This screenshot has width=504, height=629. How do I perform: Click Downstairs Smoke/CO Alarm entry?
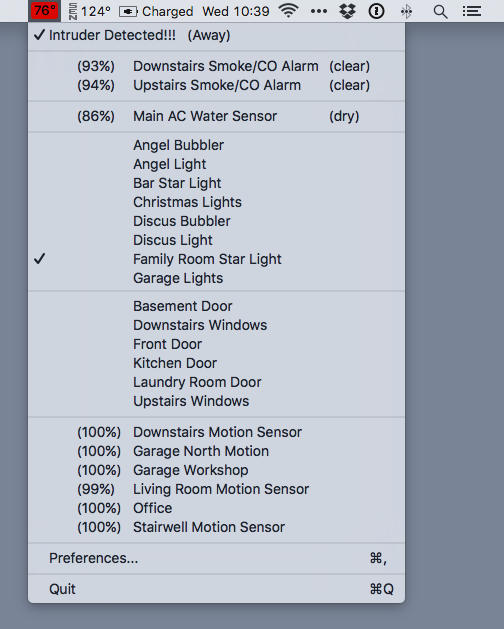(x=216, y=66)
